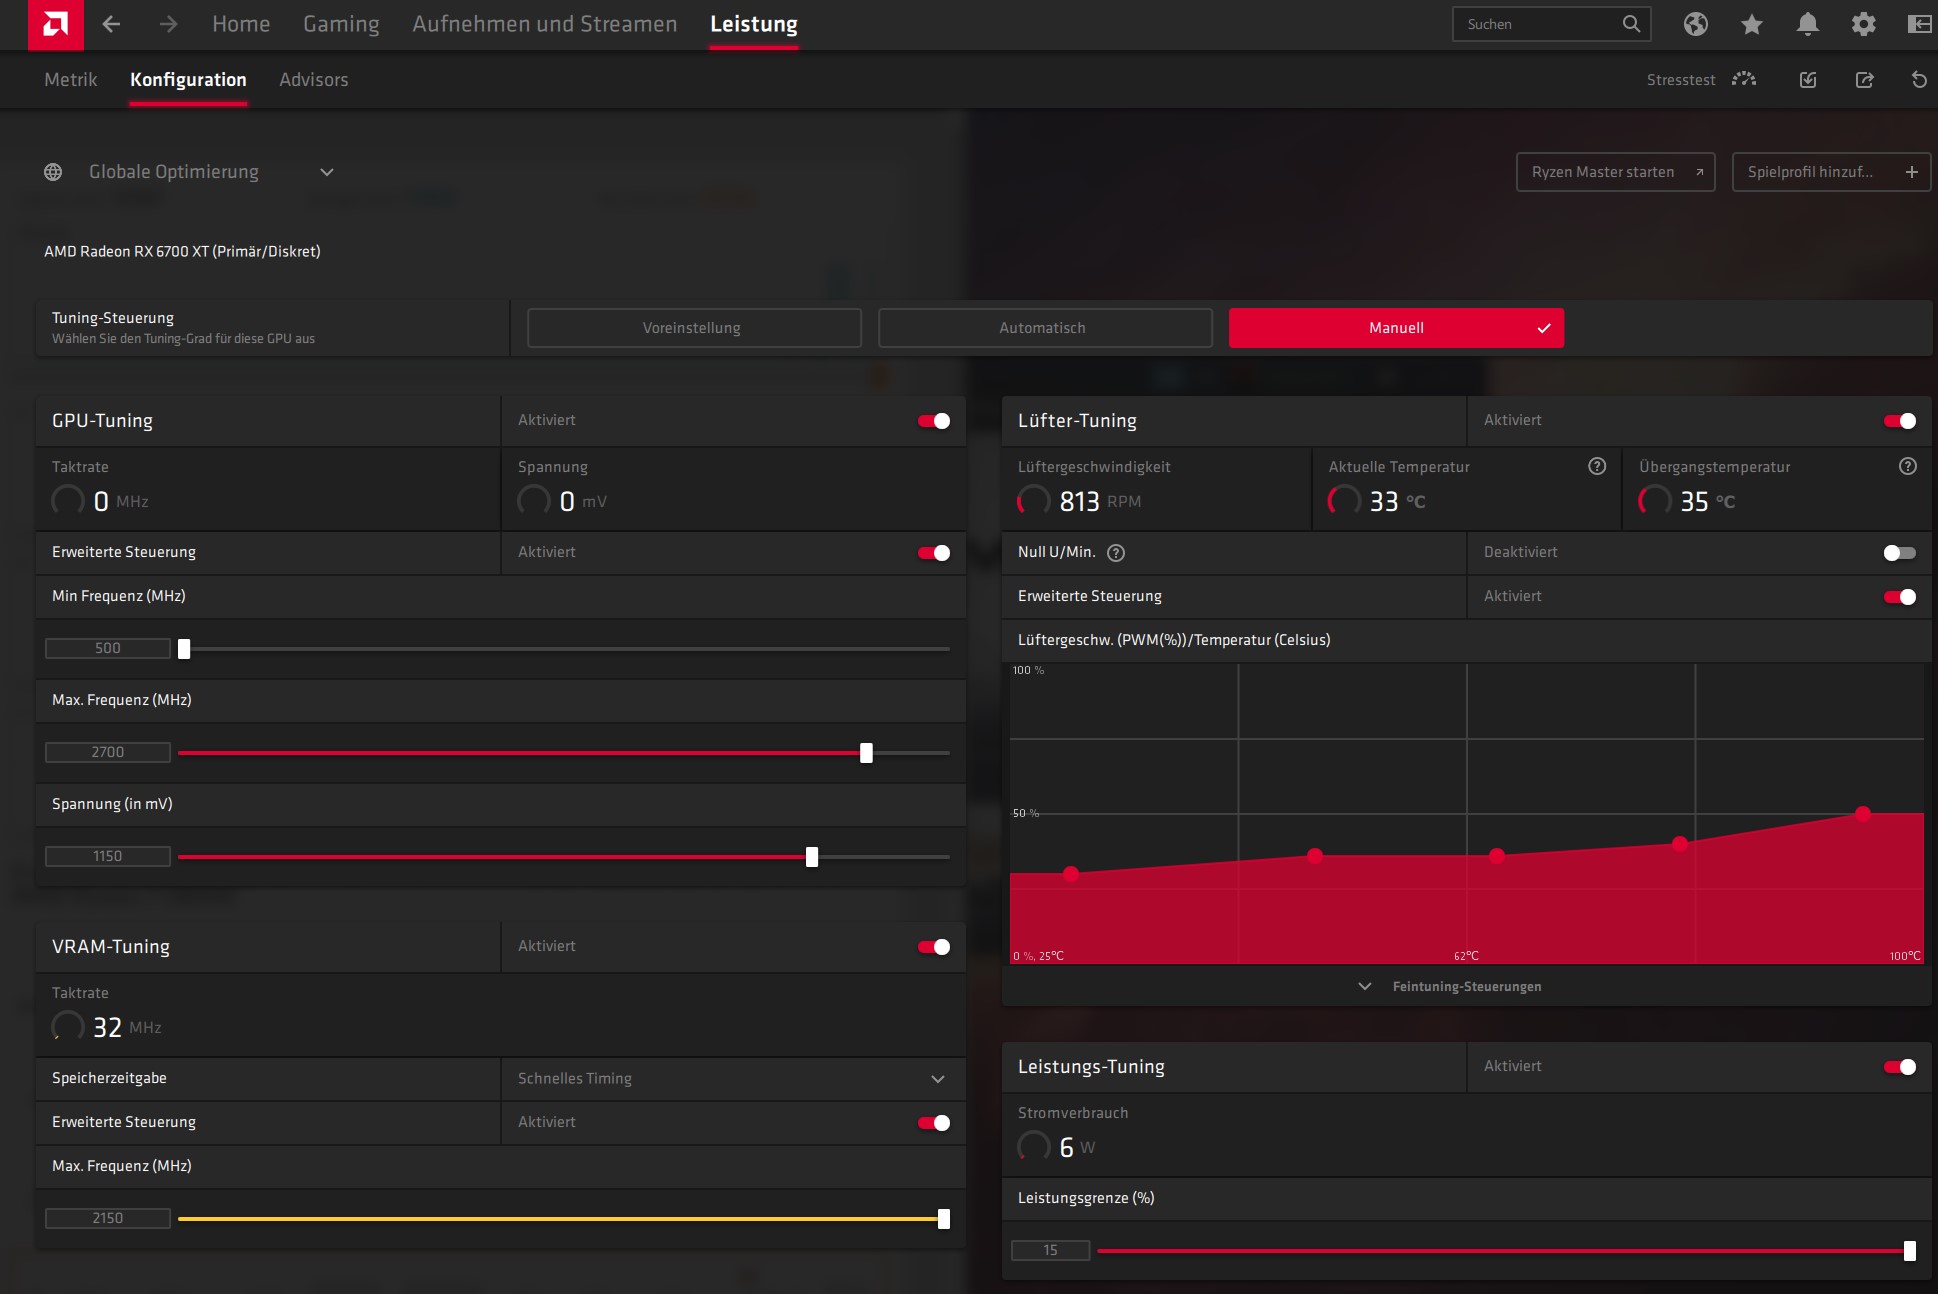Select Automatisch tuning button
Screen dimensions: 1938x1294
(1044, 328)
